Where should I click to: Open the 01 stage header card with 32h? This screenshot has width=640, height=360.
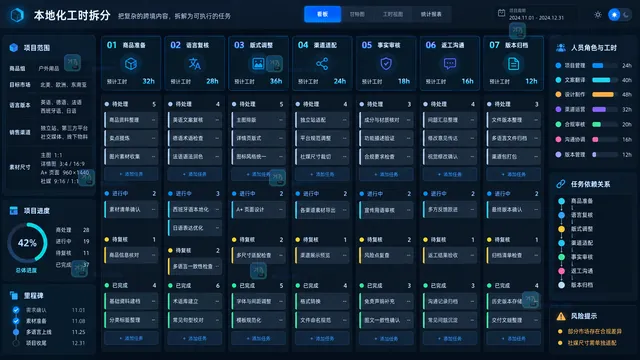131,63
